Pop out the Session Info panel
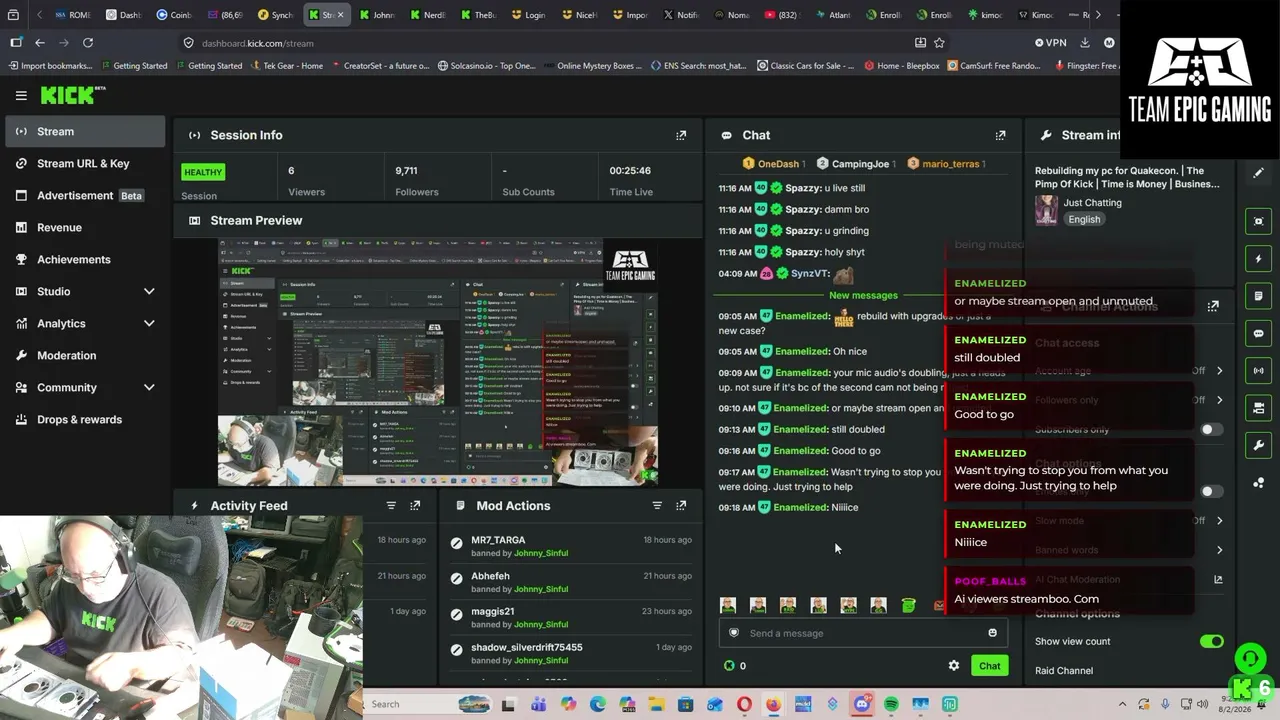 click(681, 135)
